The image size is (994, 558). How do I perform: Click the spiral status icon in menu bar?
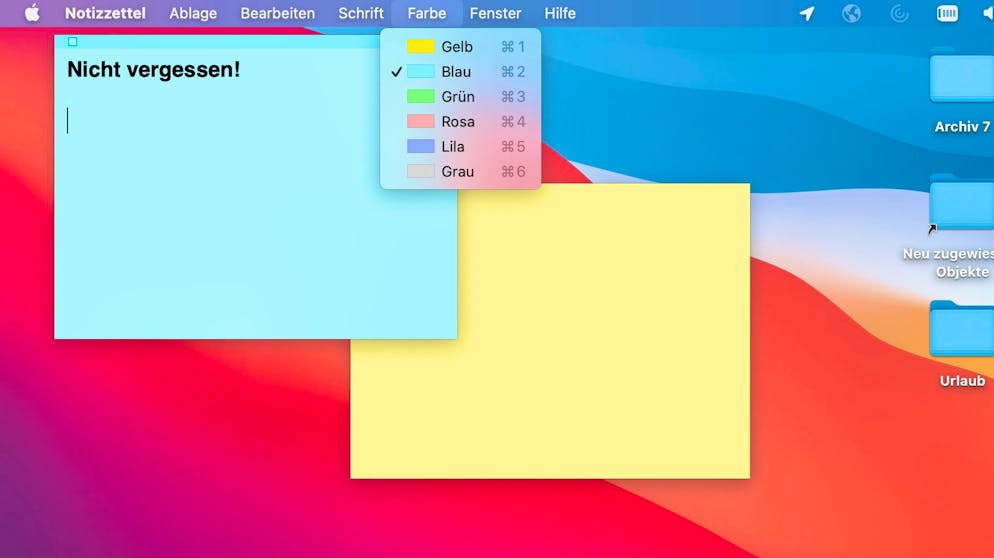coord(899,13)
